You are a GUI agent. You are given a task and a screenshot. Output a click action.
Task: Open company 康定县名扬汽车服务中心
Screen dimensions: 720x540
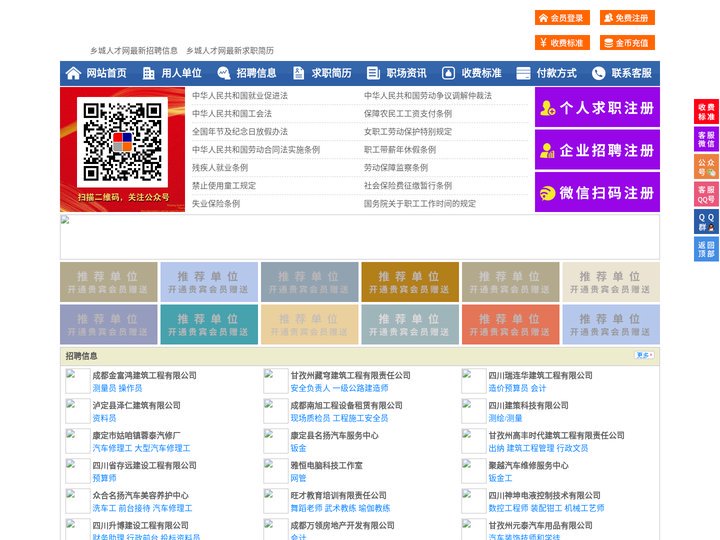pyautogui.click(x=334, y=435)
